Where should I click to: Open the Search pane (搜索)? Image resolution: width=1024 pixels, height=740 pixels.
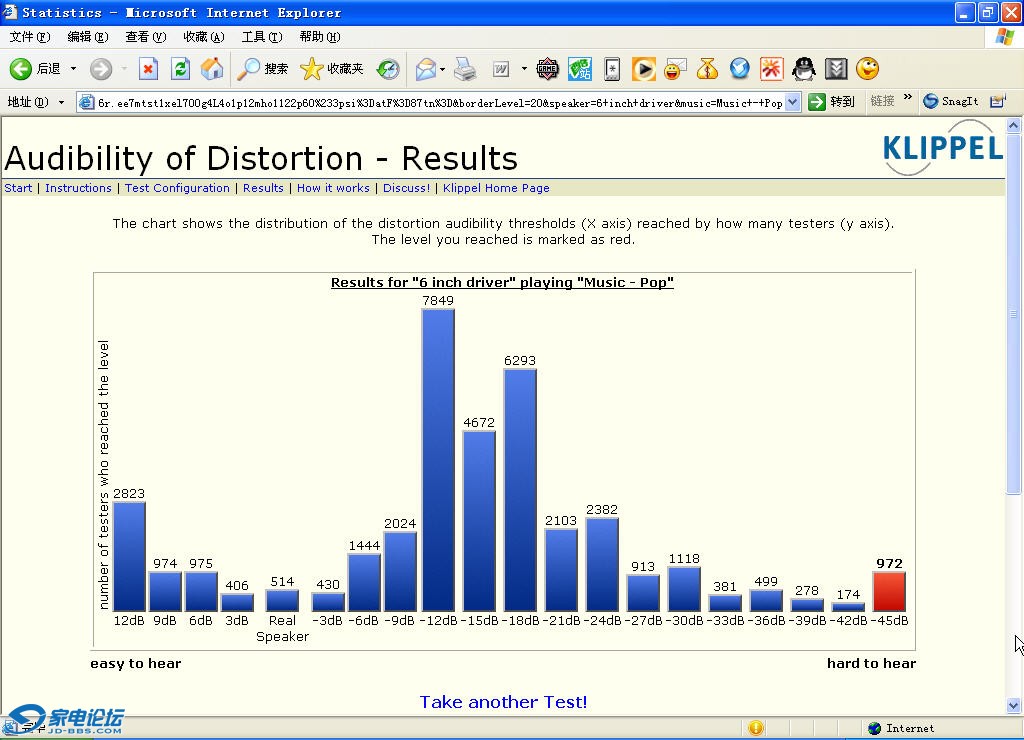pyautogui.click(x=263, y=69)
